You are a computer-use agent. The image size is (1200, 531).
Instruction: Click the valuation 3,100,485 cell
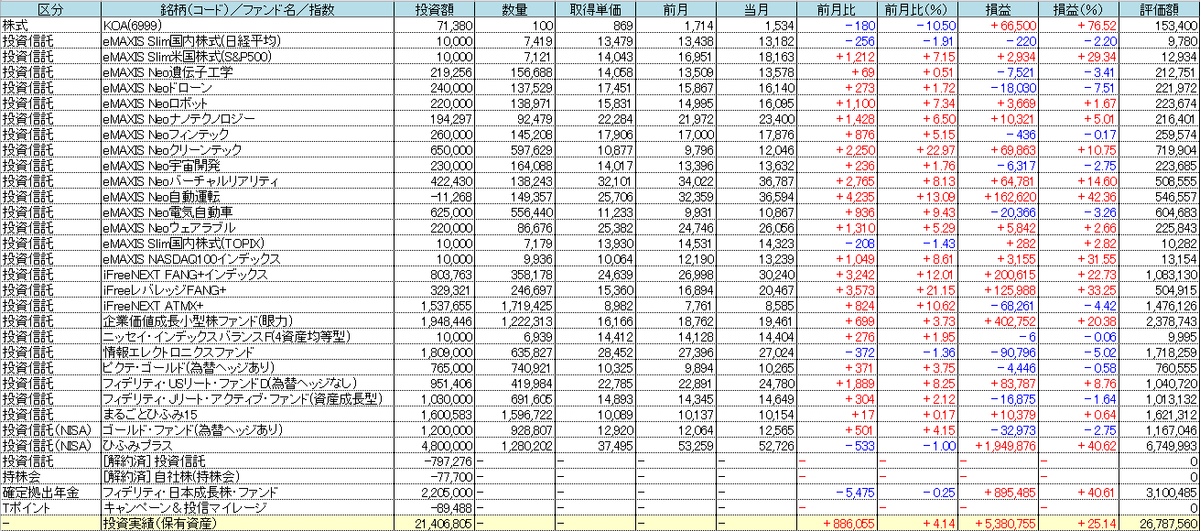[1170, 493]
